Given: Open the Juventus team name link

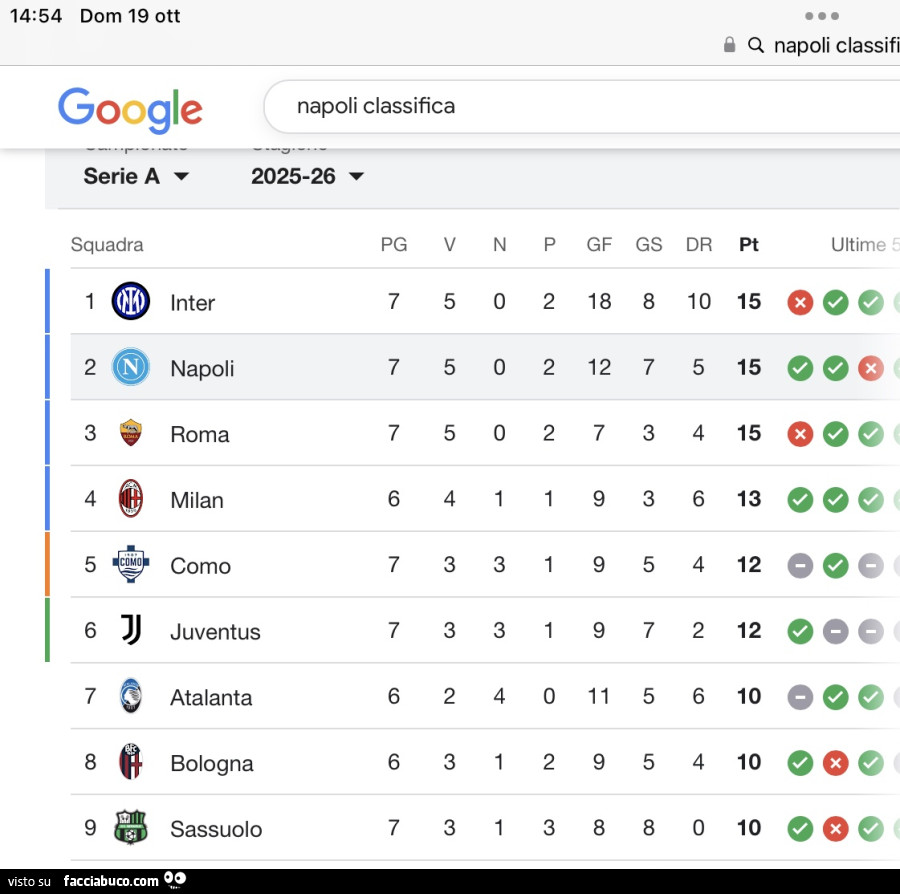Looking at the screenshot, I should 215,631.
